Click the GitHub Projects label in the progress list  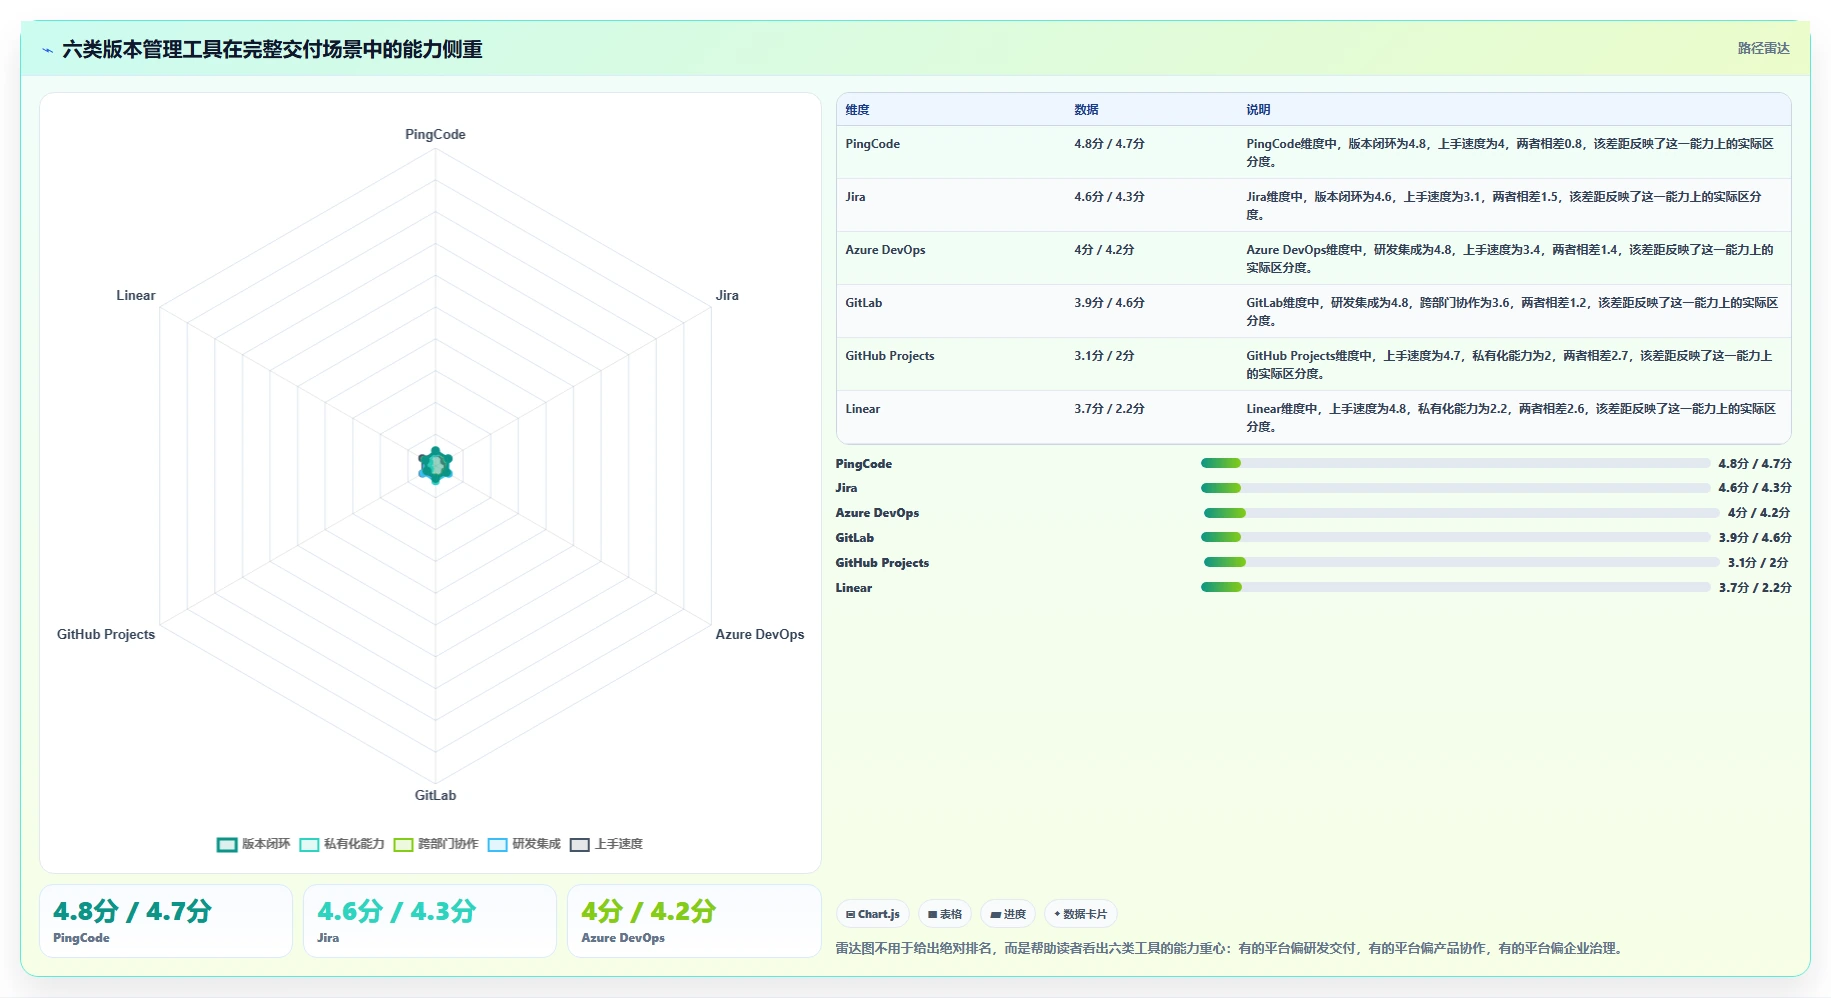point(883,563)
